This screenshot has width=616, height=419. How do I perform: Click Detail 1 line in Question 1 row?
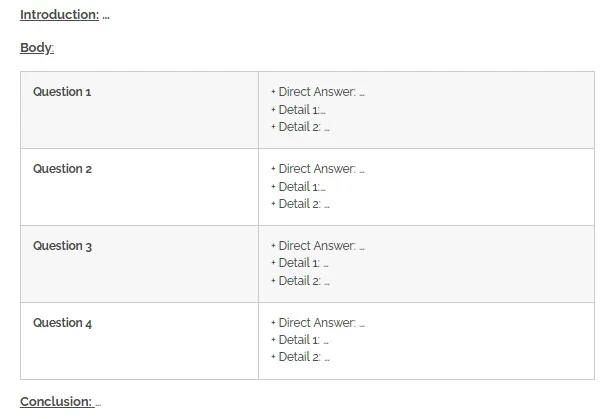click(x=298, y=109)
